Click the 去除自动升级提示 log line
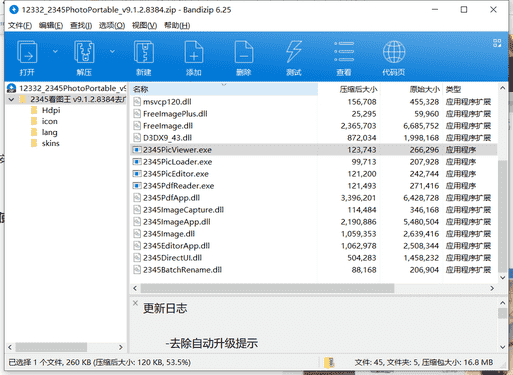This screenshot has height=375, width=513. 212,343
